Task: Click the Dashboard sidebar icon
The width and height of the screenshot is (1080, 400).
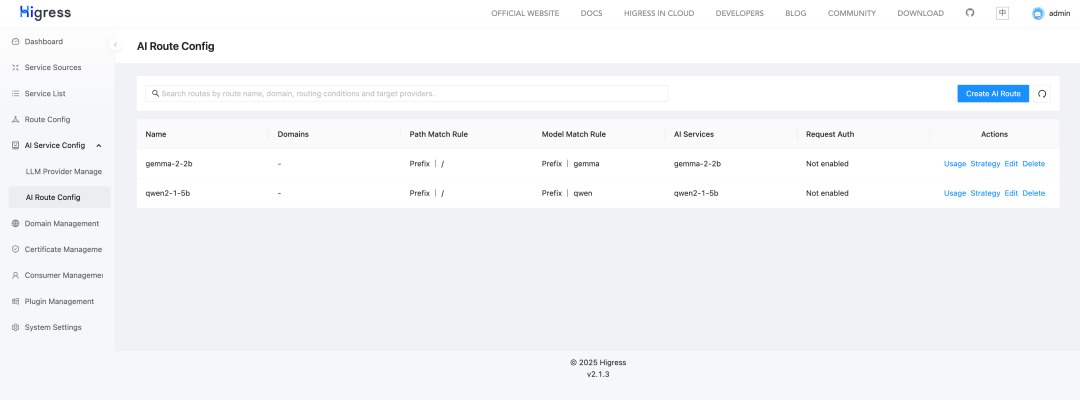Action: click(16, 42)
